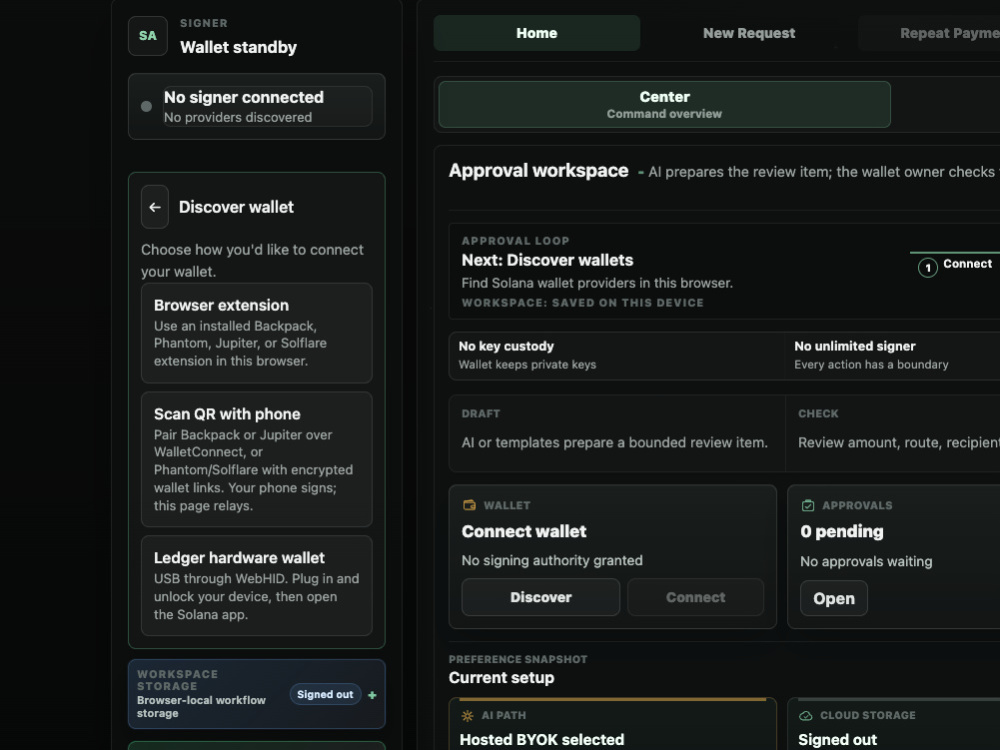Click the Cloud Storage Signed out card
Screen dimensions: 1000x750
[893, 724]
